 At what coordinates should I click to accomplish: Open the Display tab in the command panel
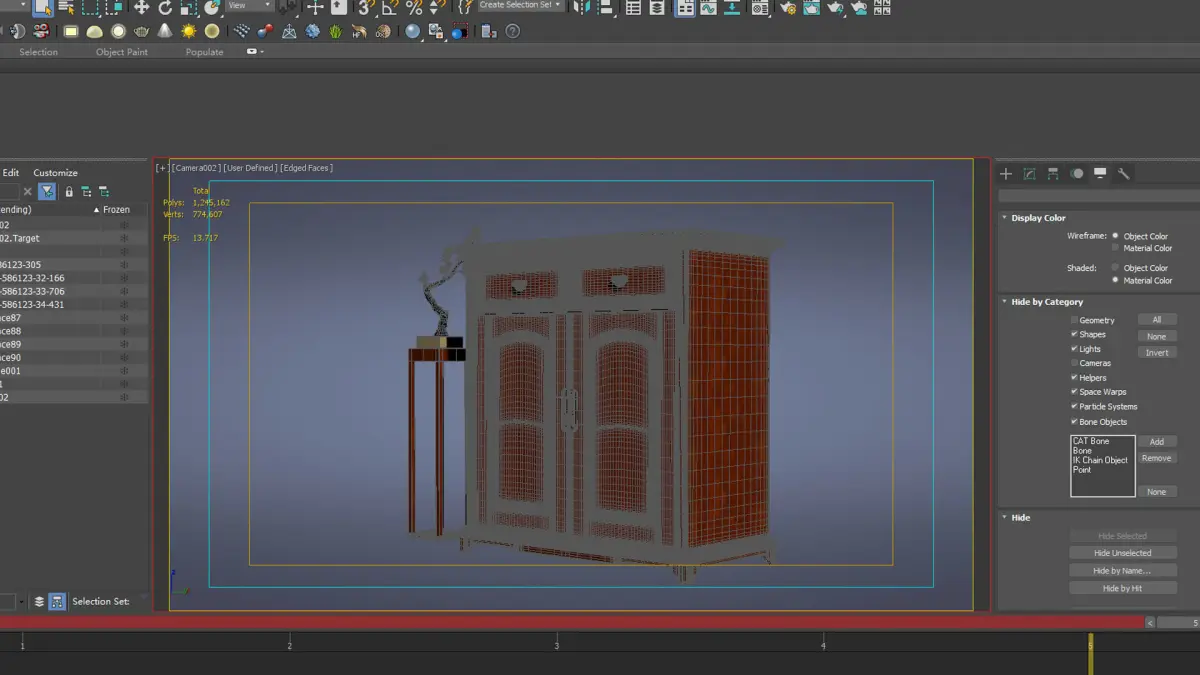(1100, 174)
